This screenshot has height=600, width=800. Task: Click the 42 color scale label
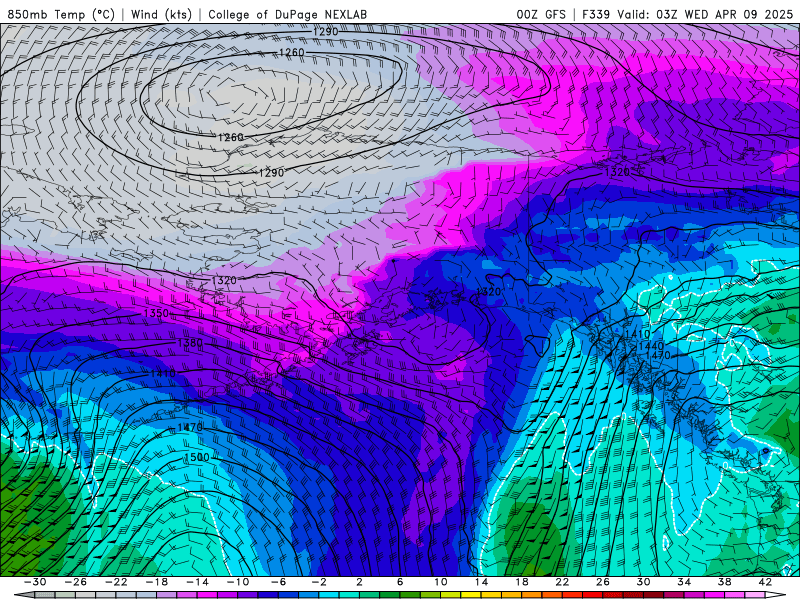pyautogui.click(x=765, y=582)
